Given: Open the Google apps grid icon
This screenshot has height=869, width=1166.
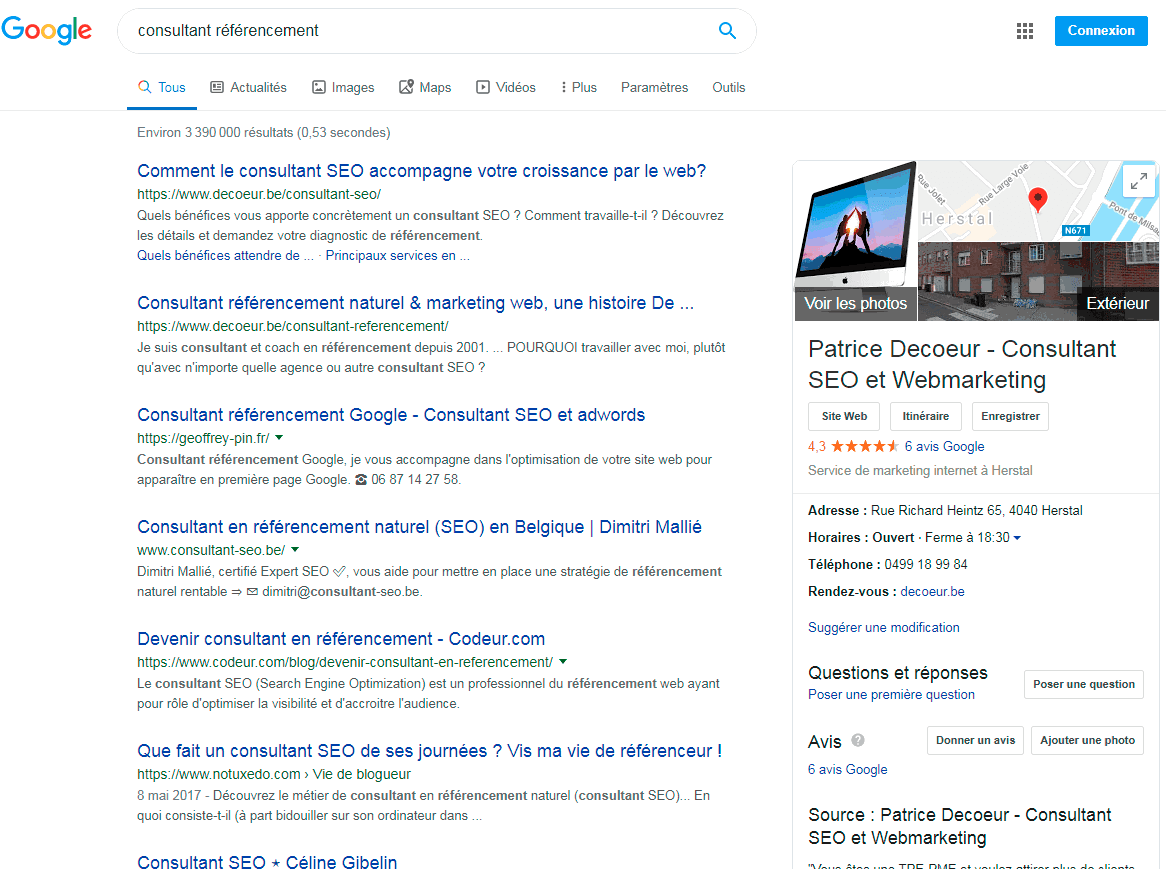Looking at the screenshot, I should (x=1025, y=30).
